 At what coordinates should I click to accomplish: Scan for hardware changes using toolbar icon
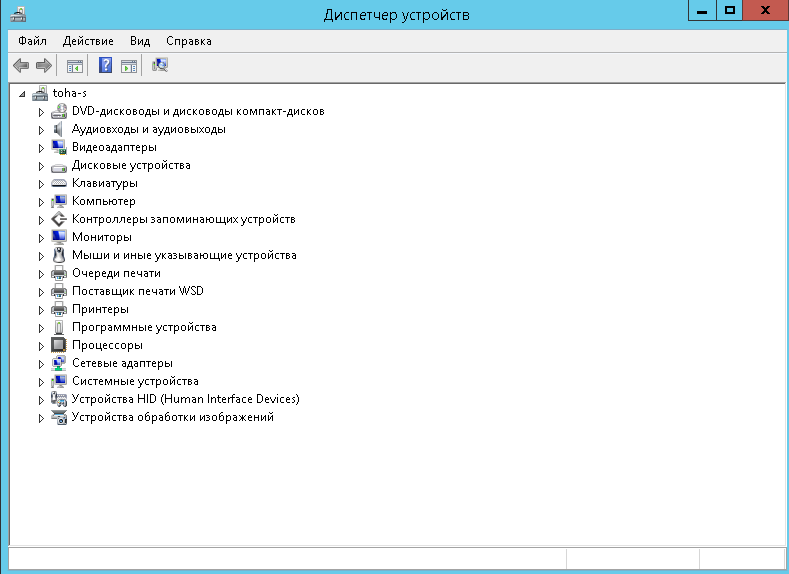pos(160,66)
